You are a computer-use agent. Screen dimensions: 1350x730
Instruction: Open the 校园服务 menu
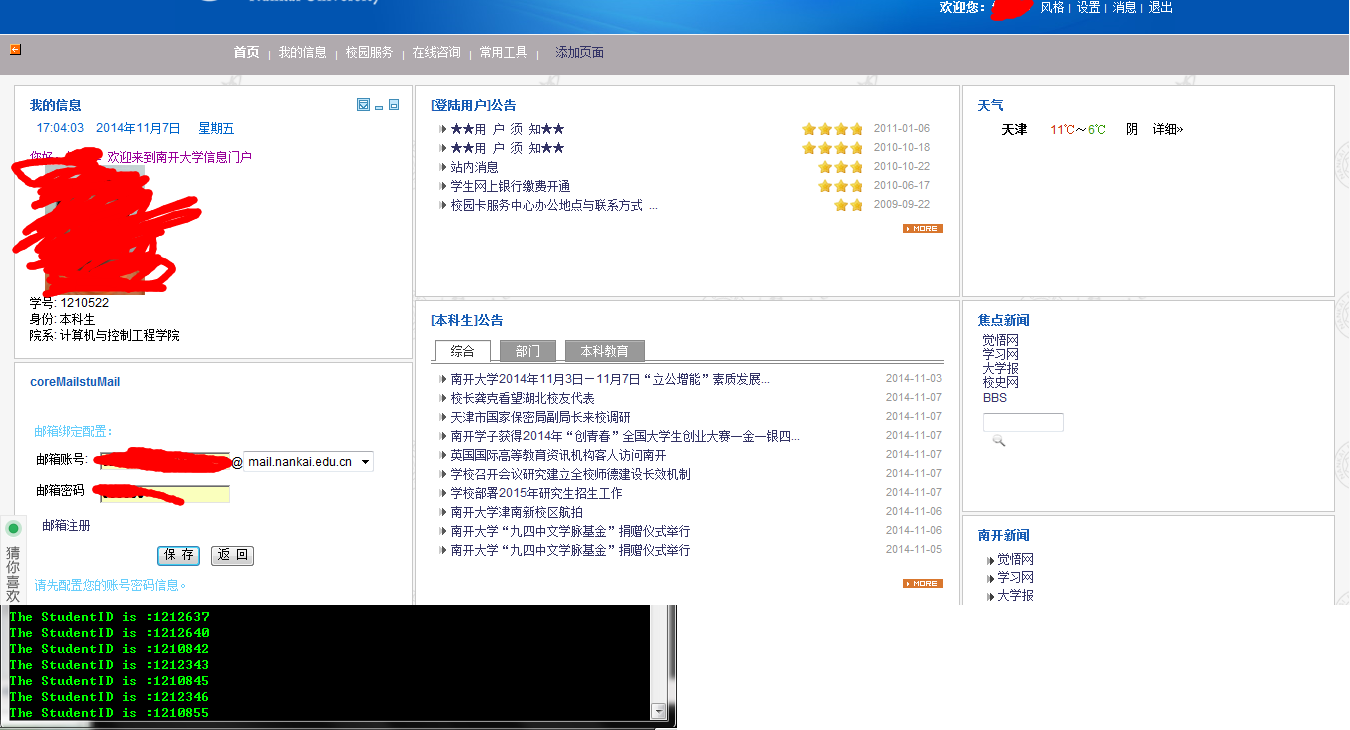point(369,53)
